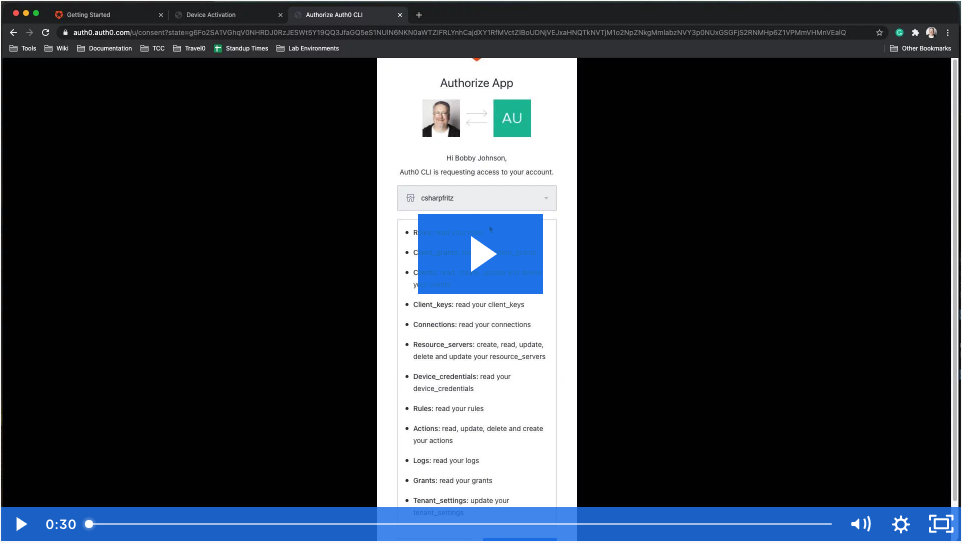Click the 0:30 video time label

point(61,525)
